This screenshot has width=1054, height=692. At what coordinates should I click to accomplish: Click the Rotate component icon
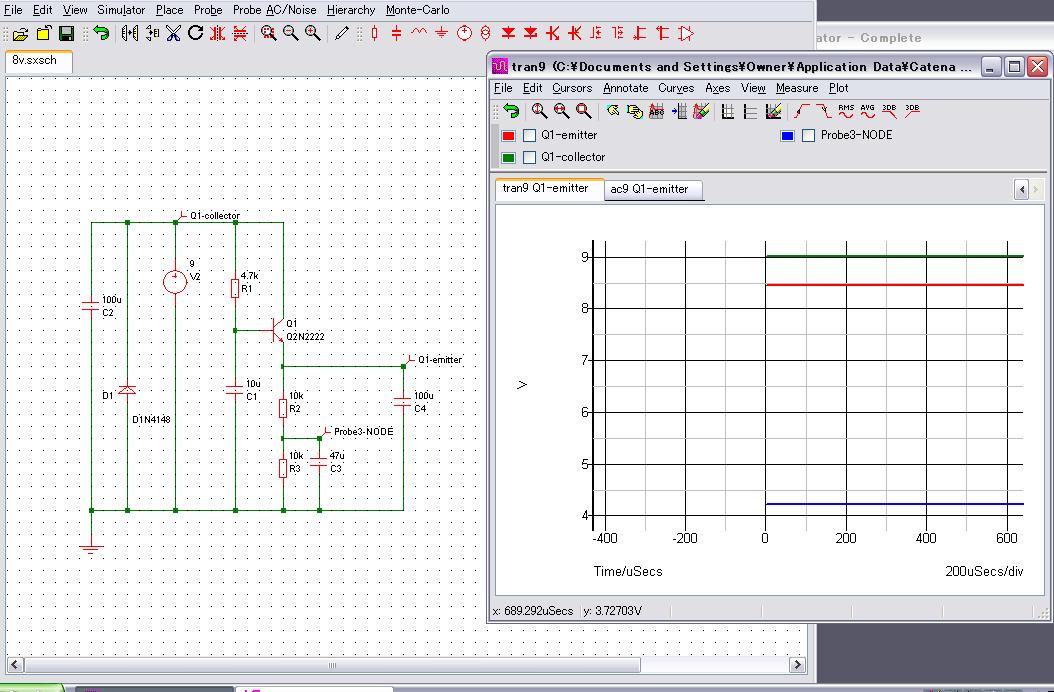pos(195,33)
